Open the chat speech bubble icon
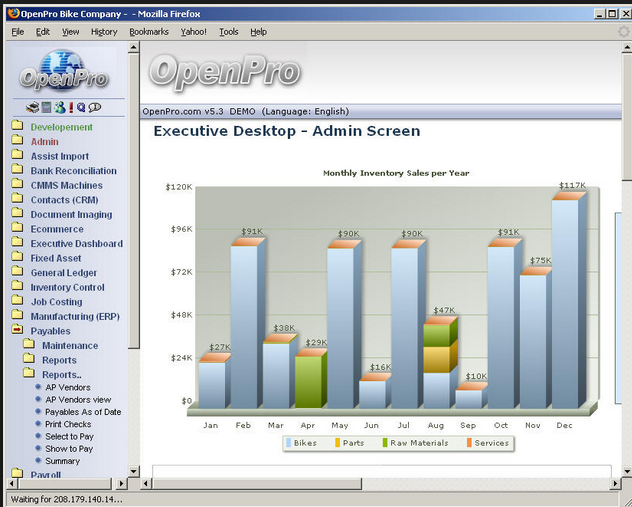 click(x=95, y=107)
